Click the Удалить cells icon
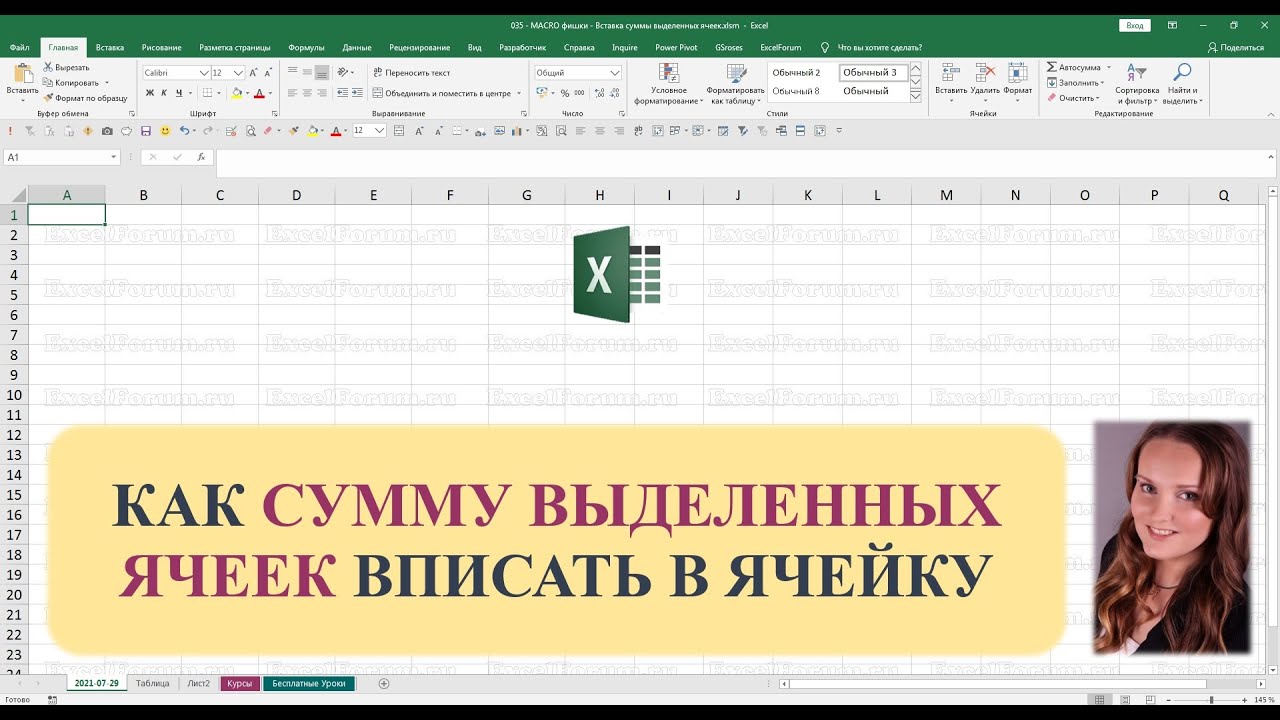1280x720 pixels. (x=985, y=72)
